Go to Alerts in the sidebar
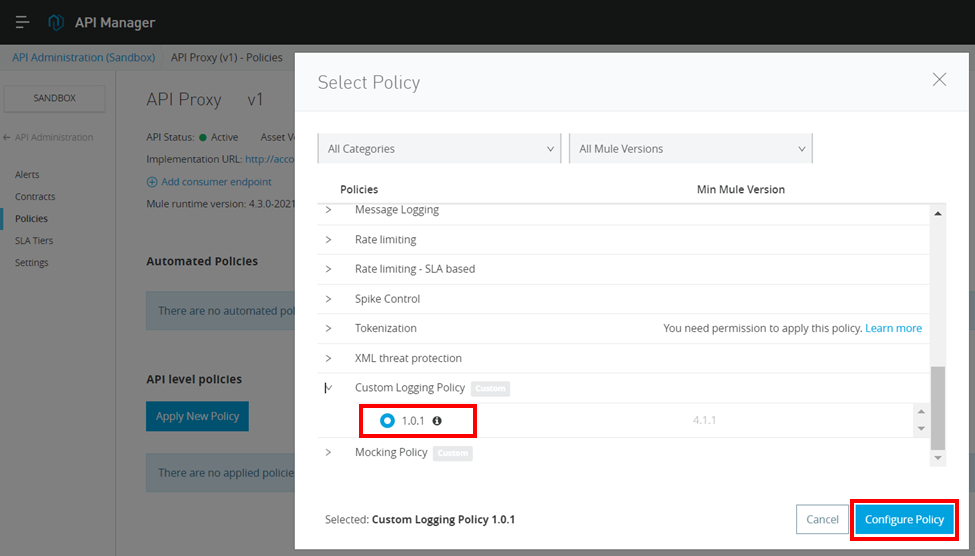Screen dimensions: 975x556 click(27, 175)
